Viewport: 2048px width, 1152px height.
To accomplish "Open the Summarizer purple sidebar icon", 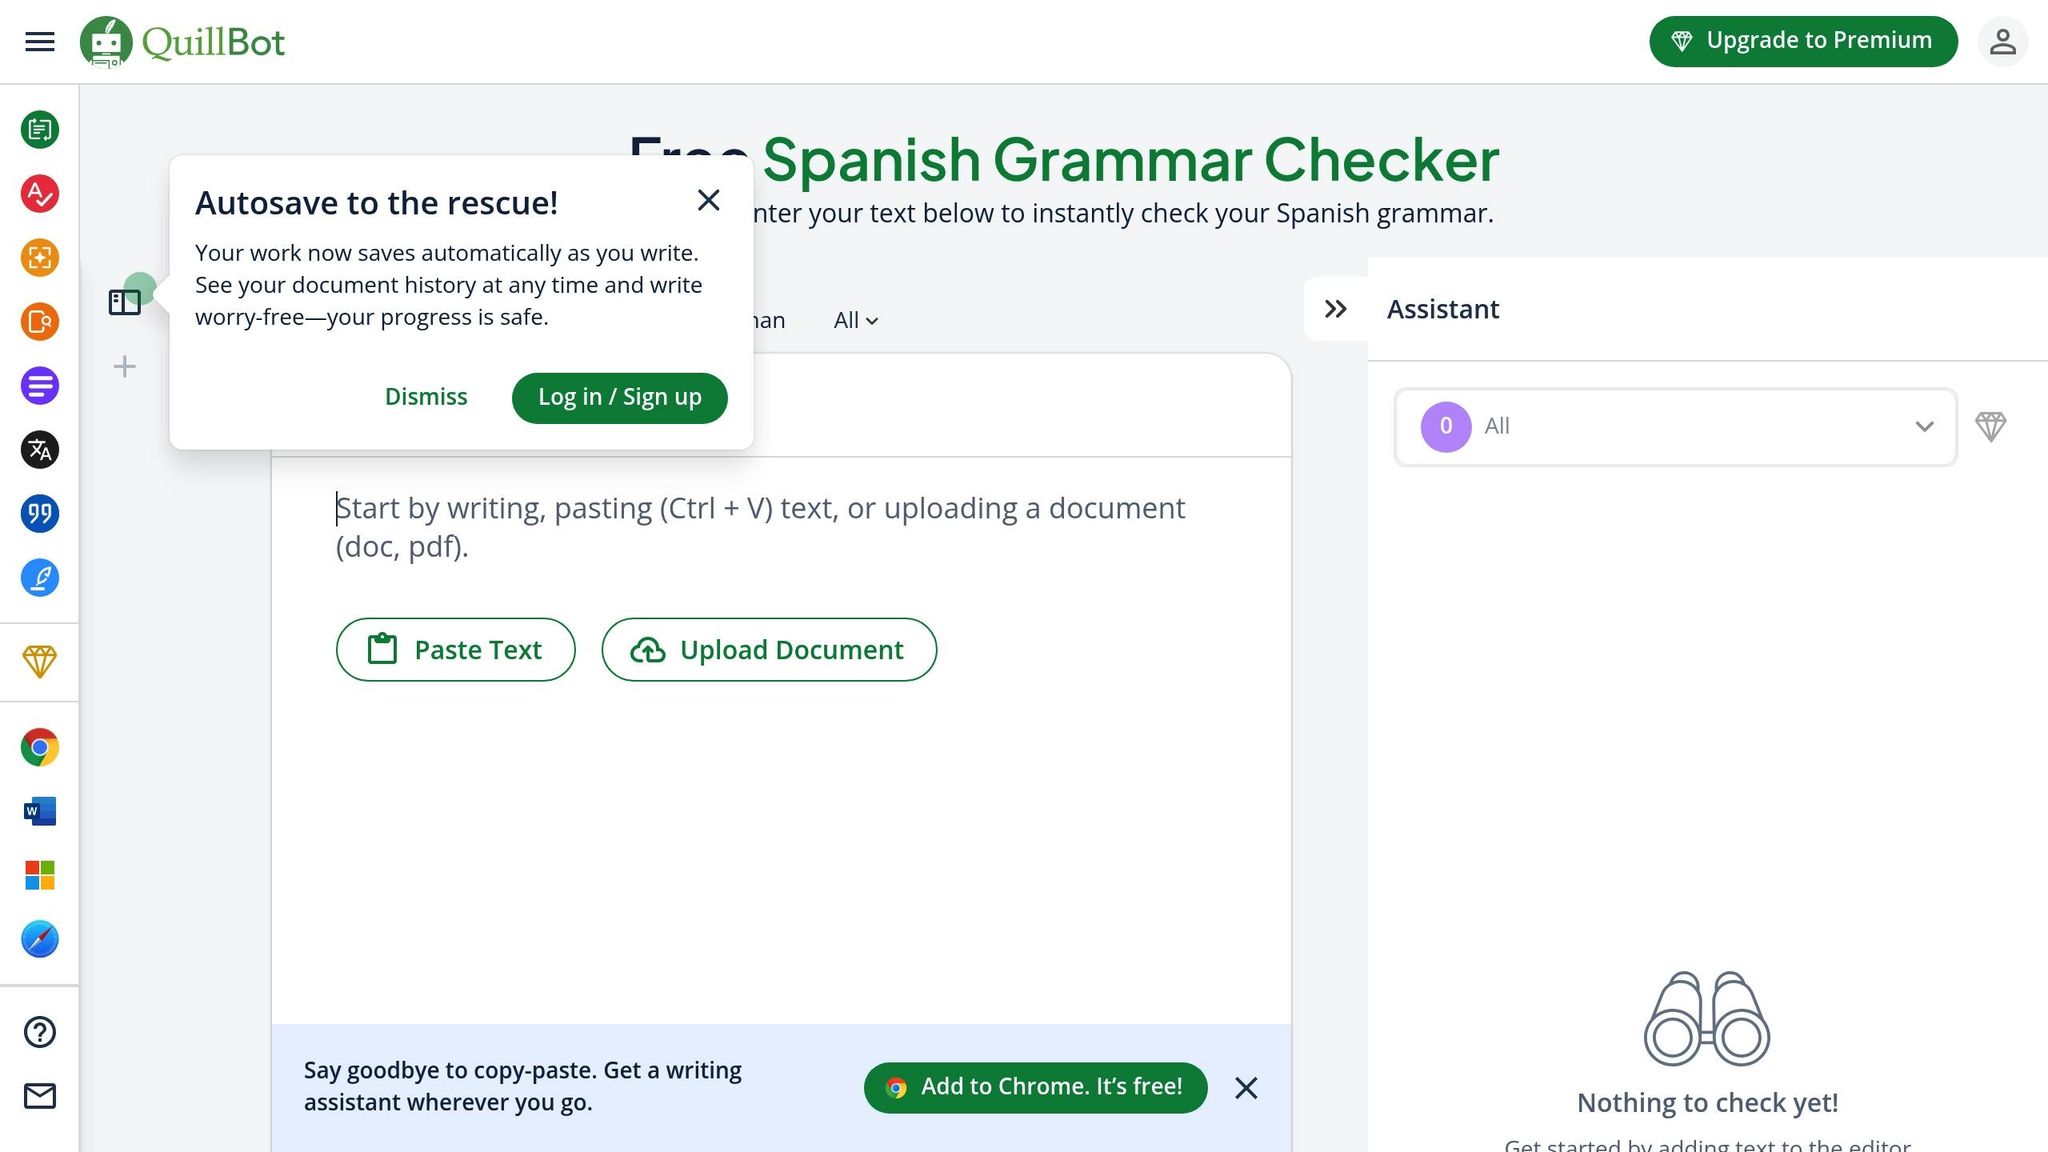I will coord(40,386).
